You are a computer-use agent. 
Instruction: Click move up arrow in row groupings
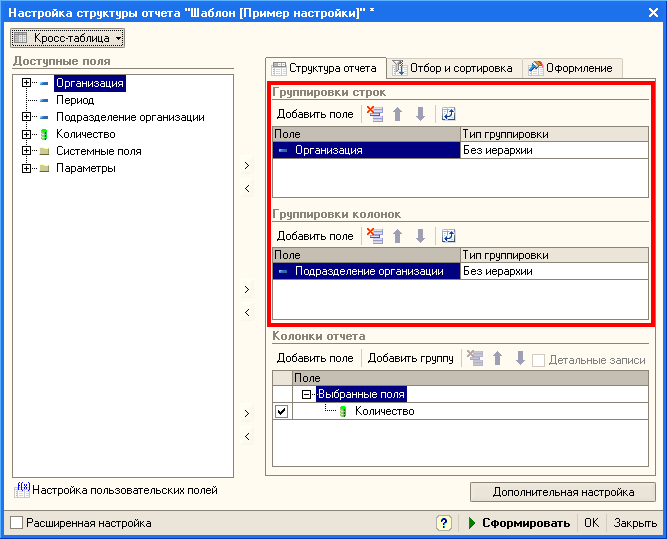[398, 114]
